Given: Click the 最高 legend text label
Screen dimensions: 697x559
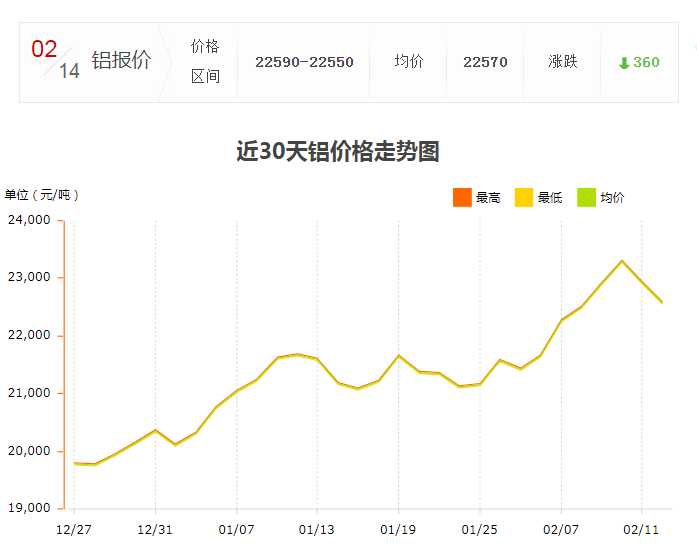Looking at the screenshot, I should (x=488, y=198).
